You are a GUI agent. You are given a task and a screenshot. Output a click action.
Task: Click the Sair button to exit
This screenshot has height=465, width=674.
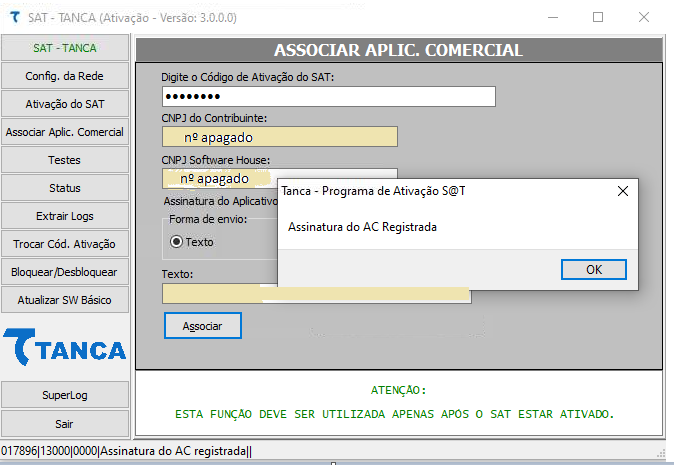point(65,424)
